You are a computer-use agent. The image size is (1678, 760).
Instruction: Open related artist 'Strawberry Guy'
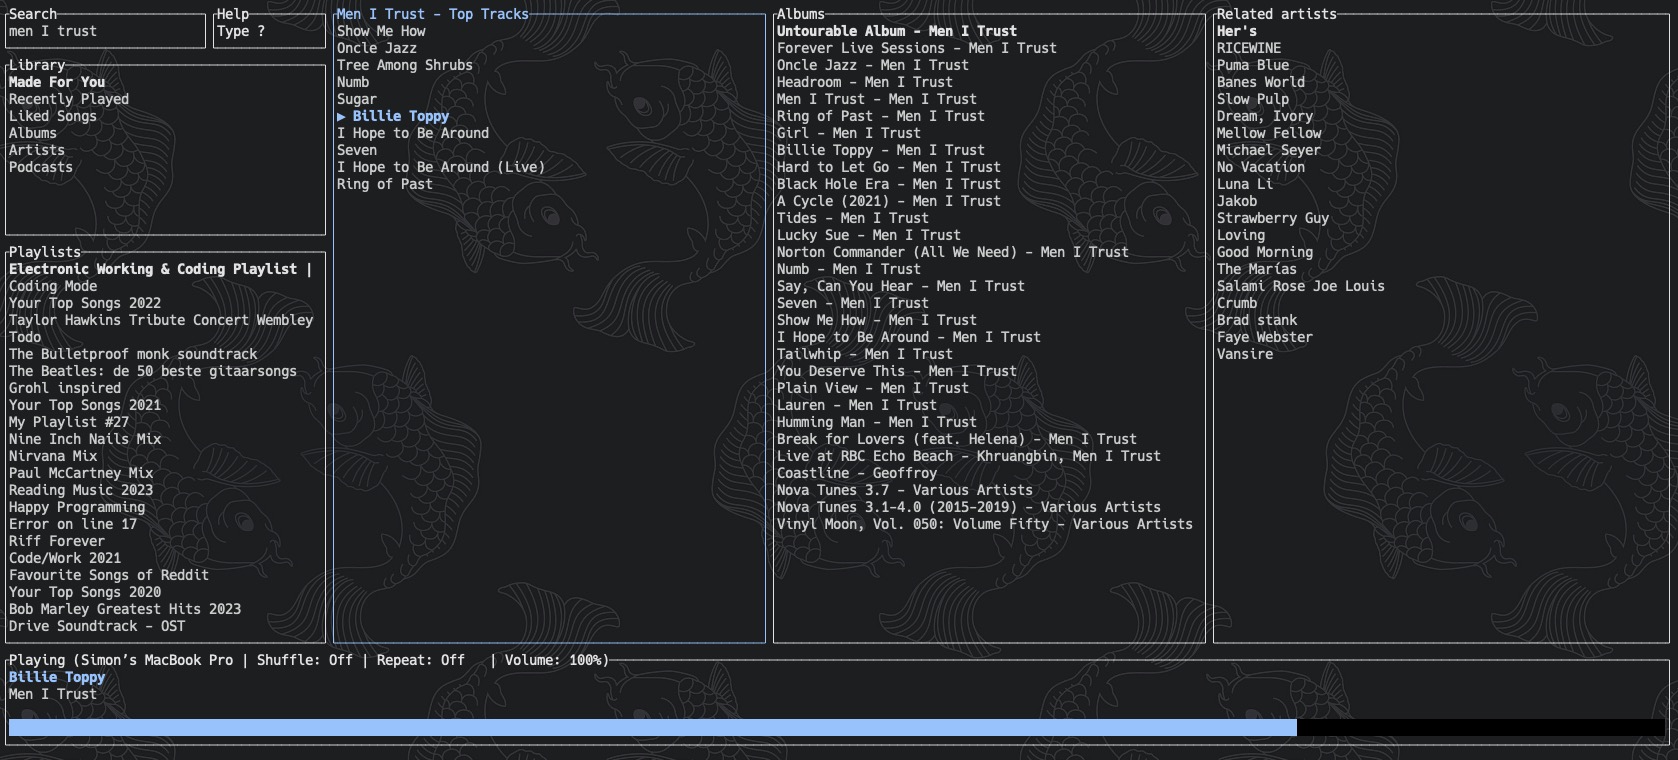pos(1273,218)
